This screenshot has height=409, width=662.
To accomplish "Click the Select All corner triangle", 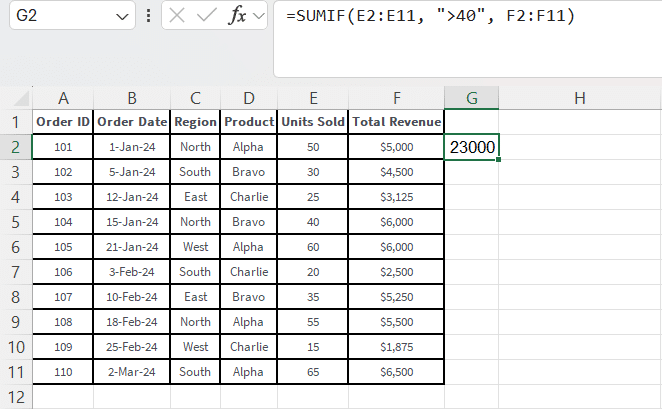I will point(19,98).
